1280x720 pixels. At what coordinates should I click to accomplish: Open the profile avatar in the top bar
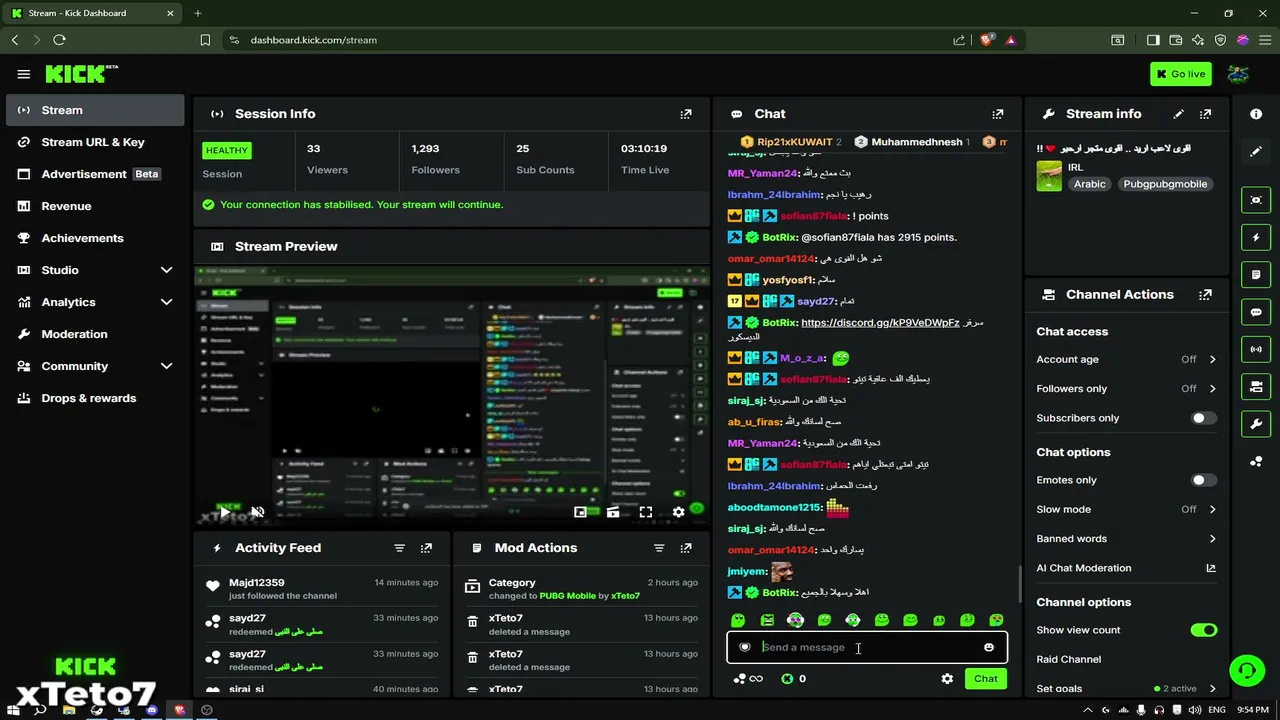click(1238, 74)
